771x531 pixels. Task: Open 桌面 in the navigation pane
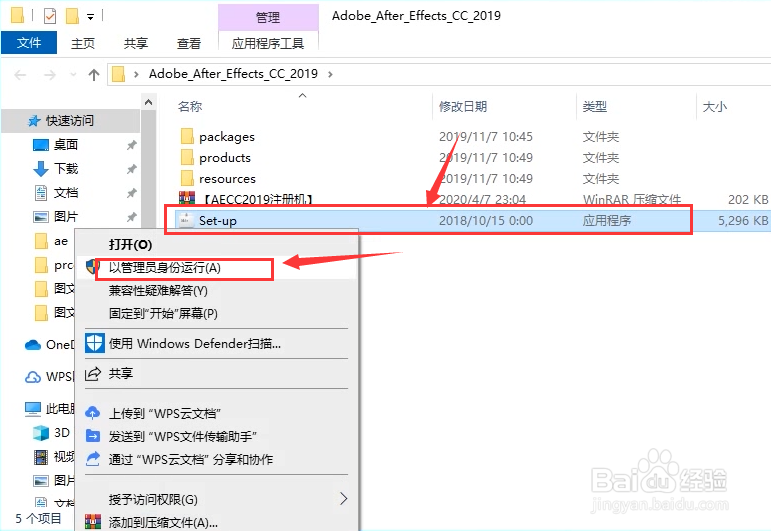(66, 145)
